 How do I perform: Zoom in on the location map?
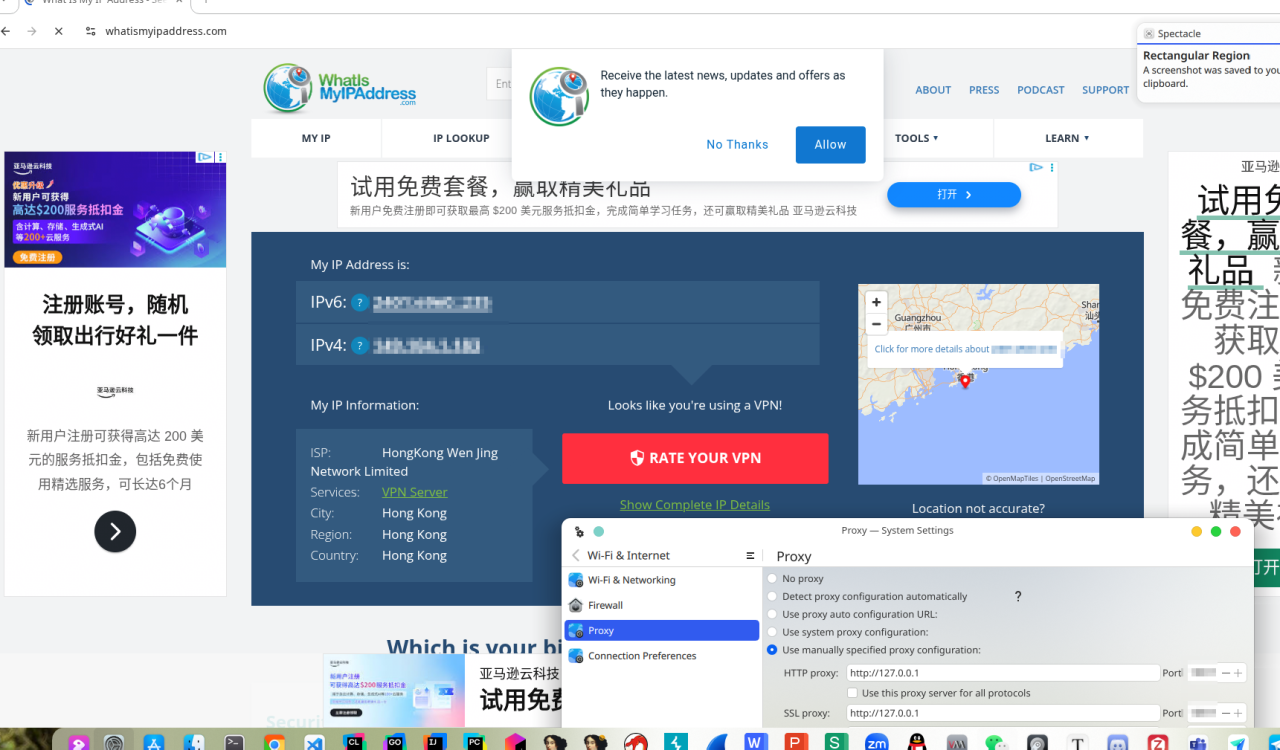point(876,302)
